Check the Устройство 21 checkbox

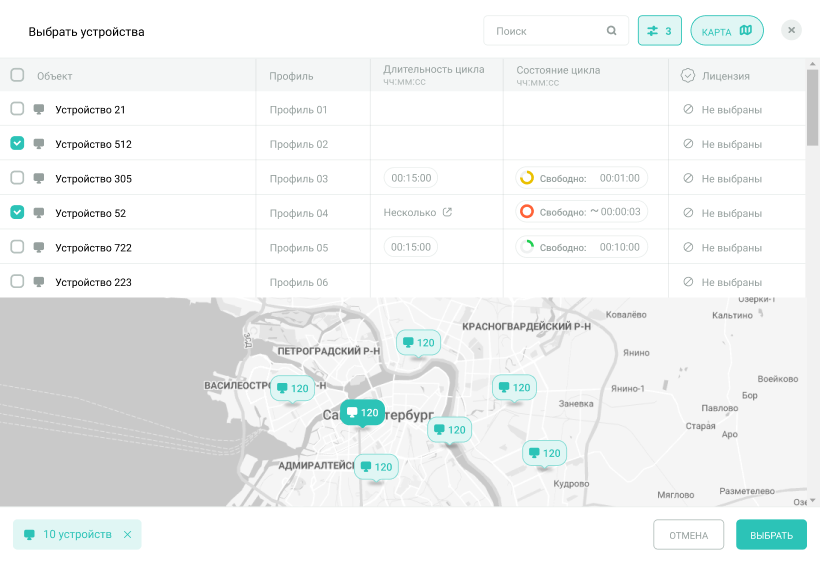[17, 109]
